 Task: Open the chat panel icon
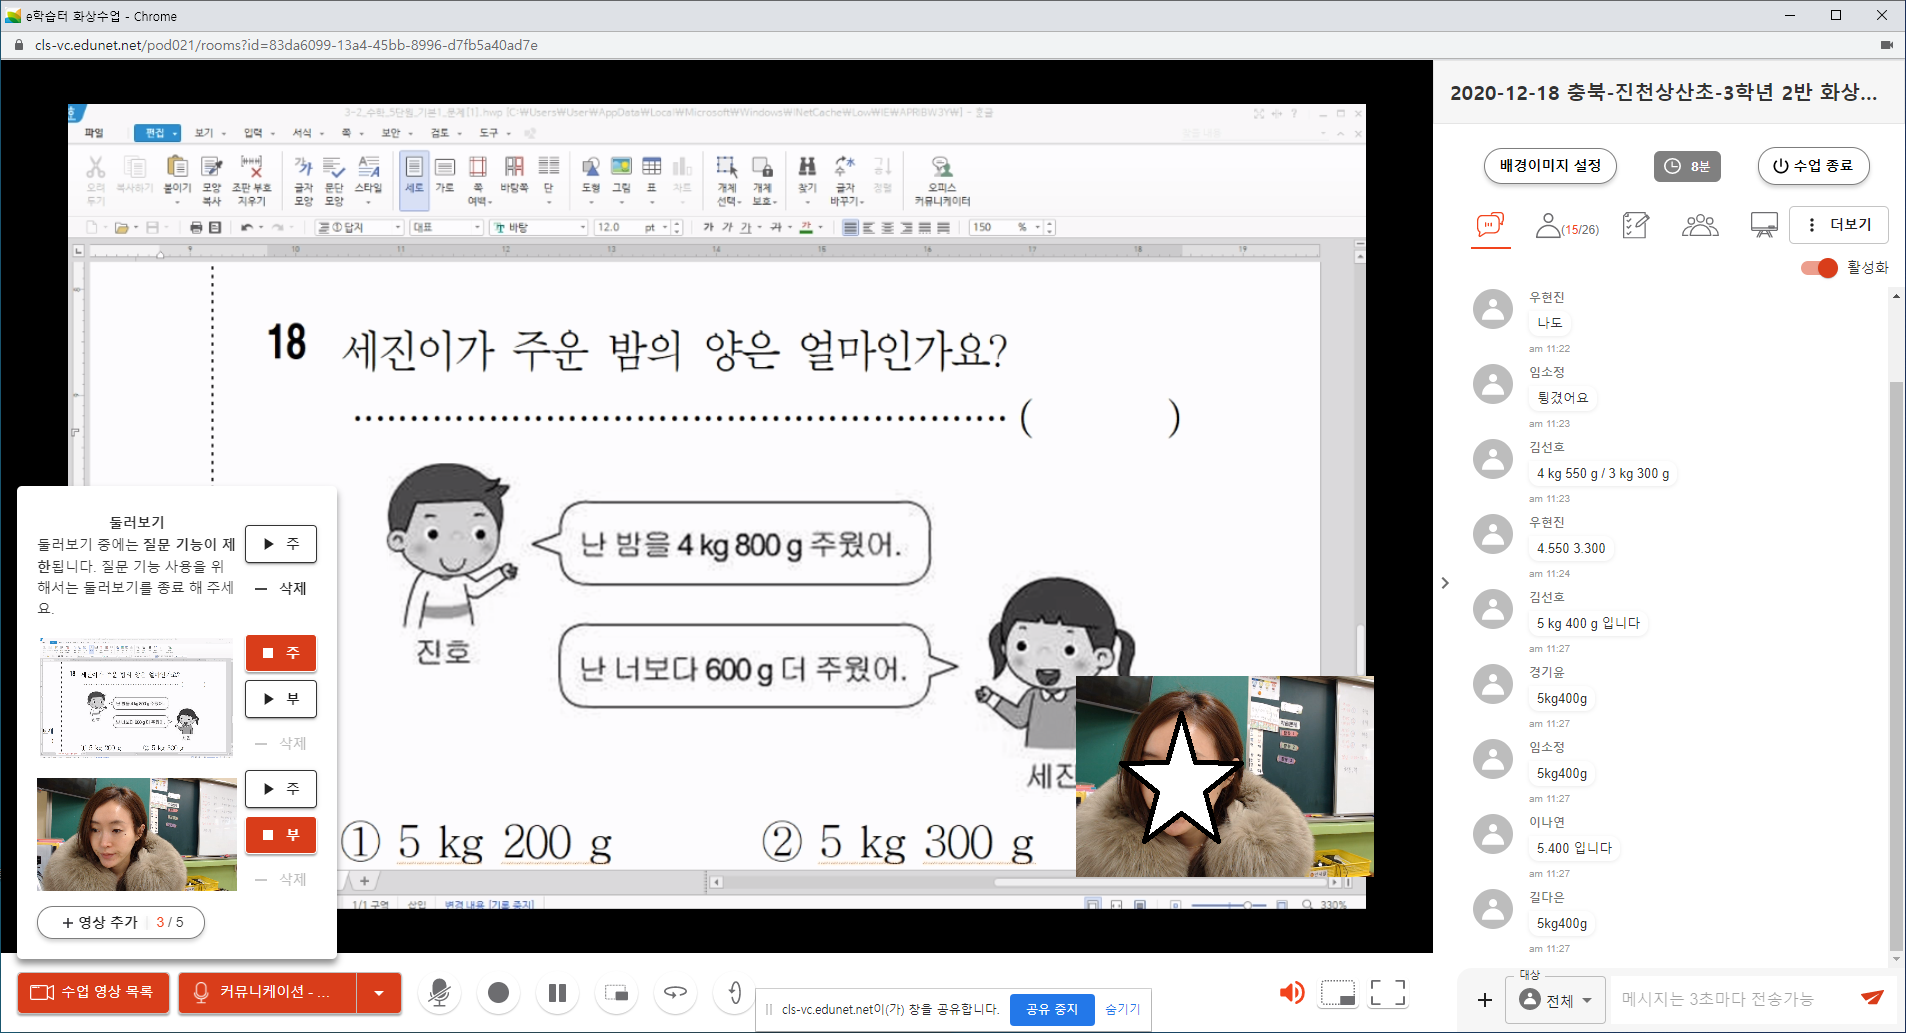(x=1490, y=225)
